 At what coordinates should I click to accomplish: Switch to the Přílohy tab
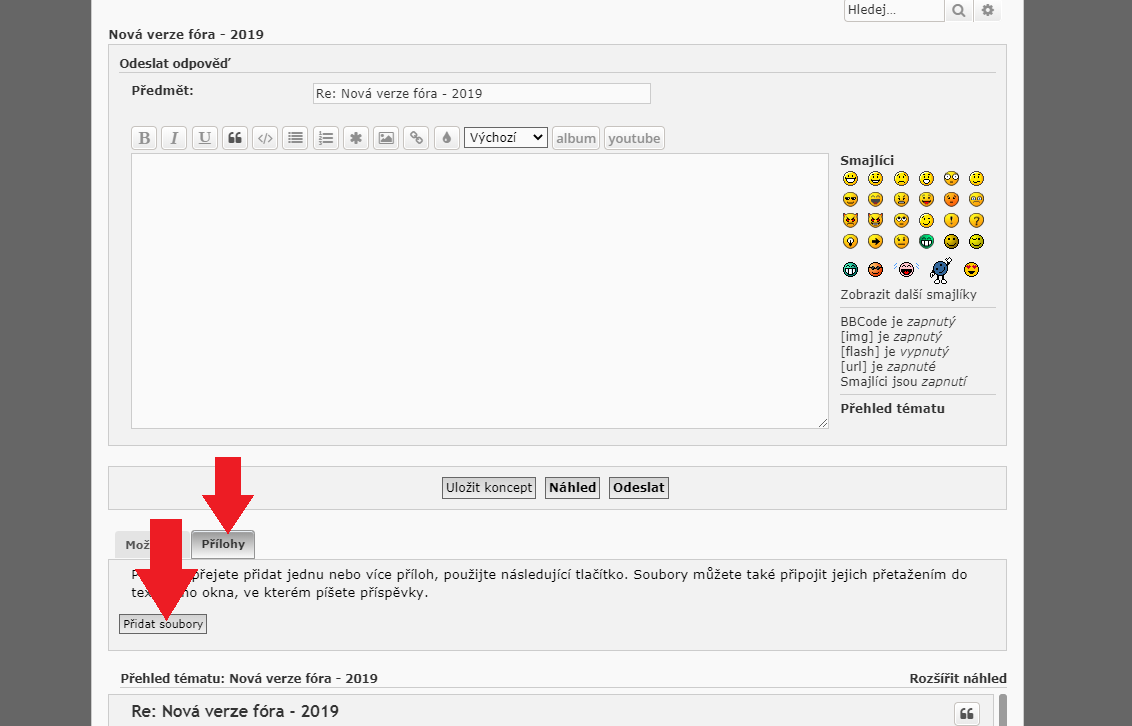pyautogui.click(x=223, y=544)
